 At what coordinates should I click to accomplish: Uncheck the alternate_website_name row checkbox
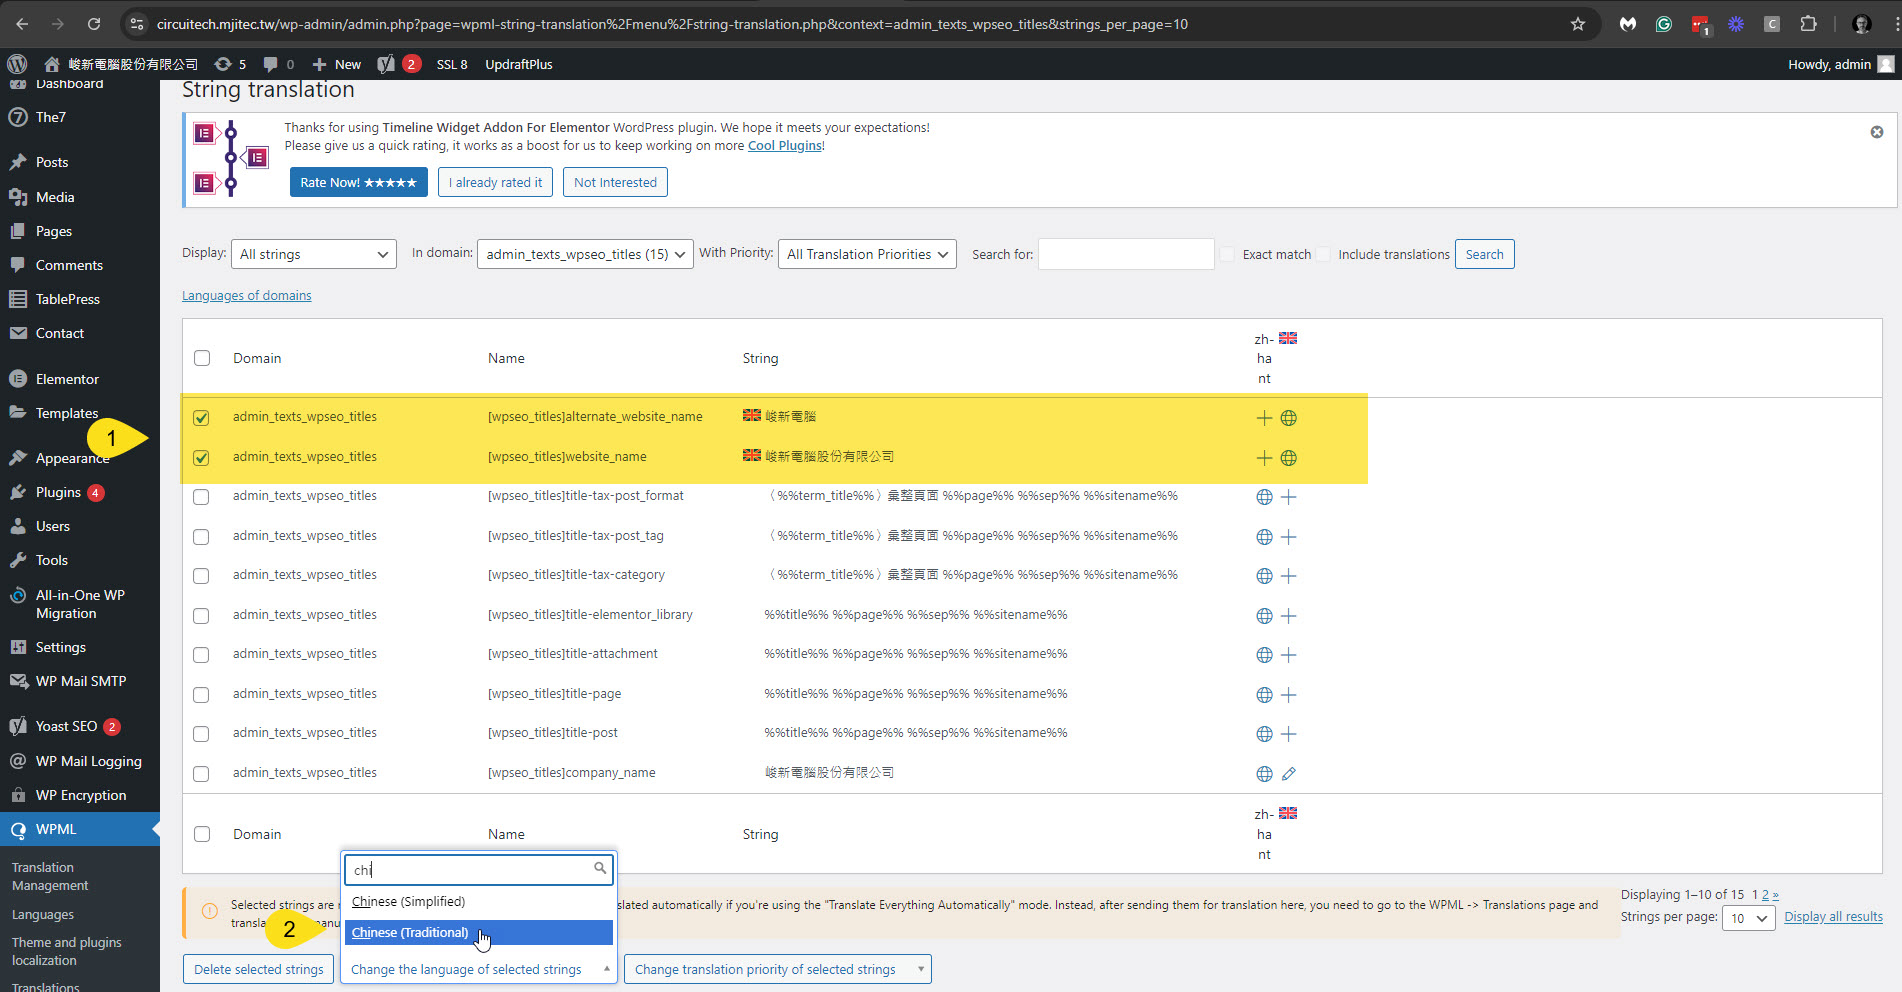pyautogui.click(x=201, y=418)
